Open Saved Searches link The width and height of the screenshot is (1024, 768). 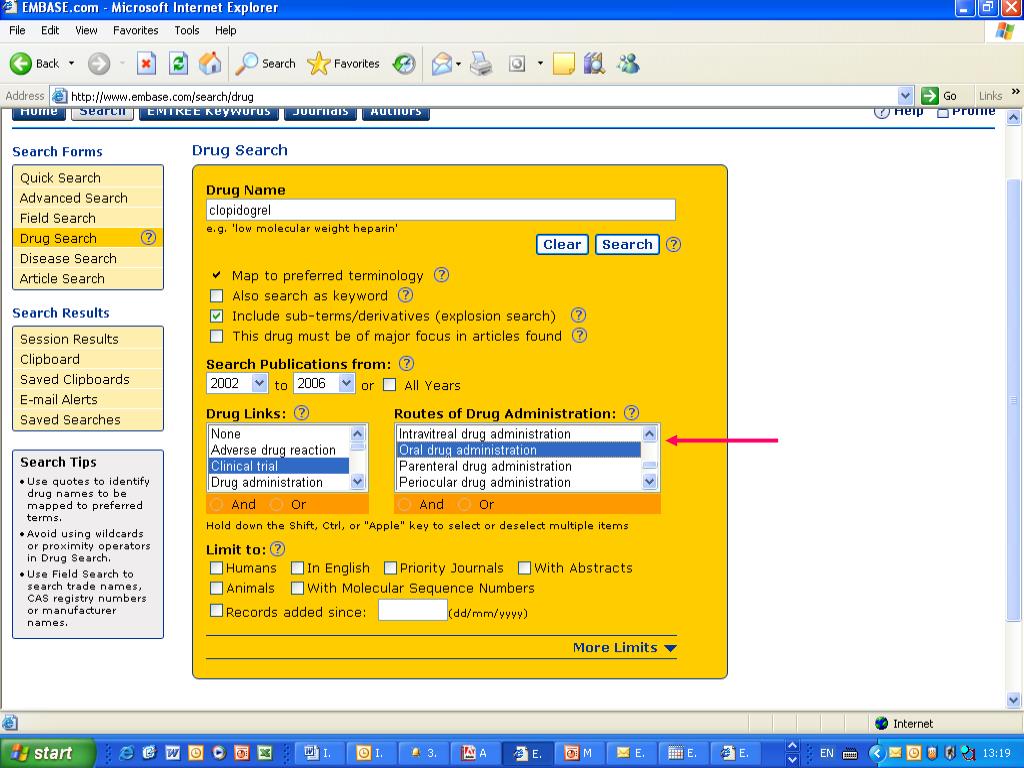pos(88,419)
